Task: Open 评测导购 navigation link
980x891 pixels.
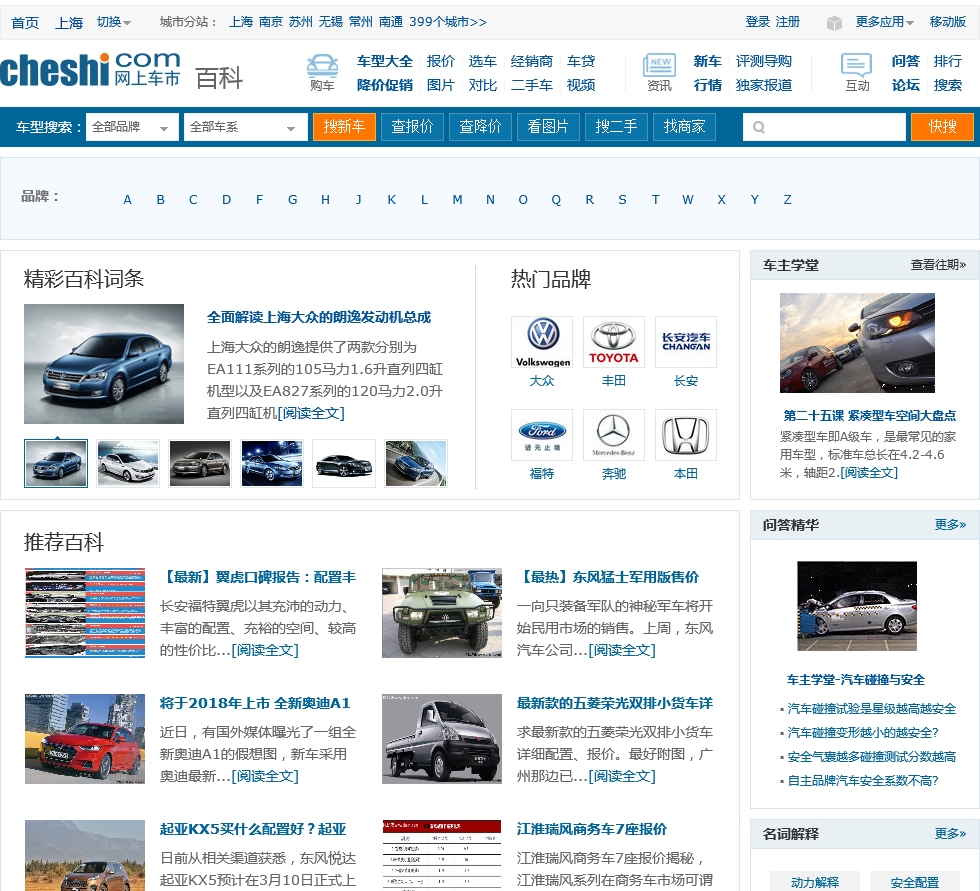Action: pyautogui.click(x=763, y=61)
